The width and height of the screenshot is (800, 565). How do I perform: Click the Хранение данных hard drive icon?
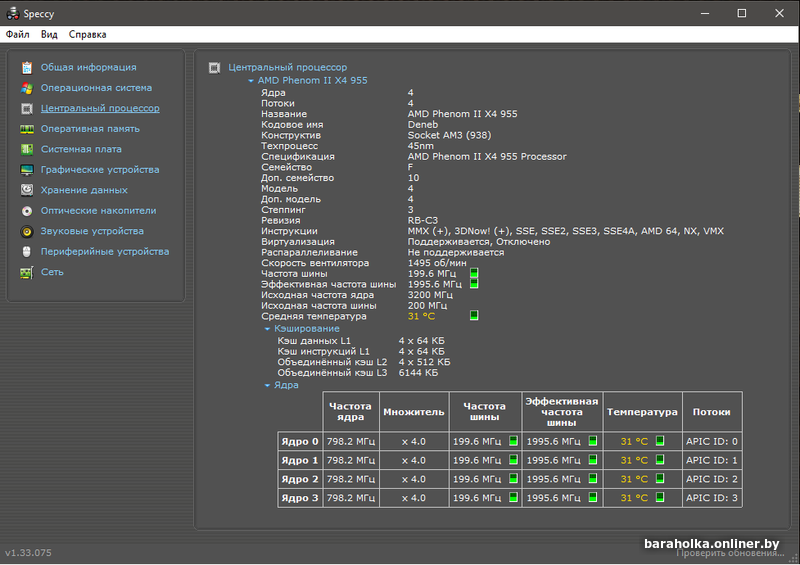tap(27, 190)
